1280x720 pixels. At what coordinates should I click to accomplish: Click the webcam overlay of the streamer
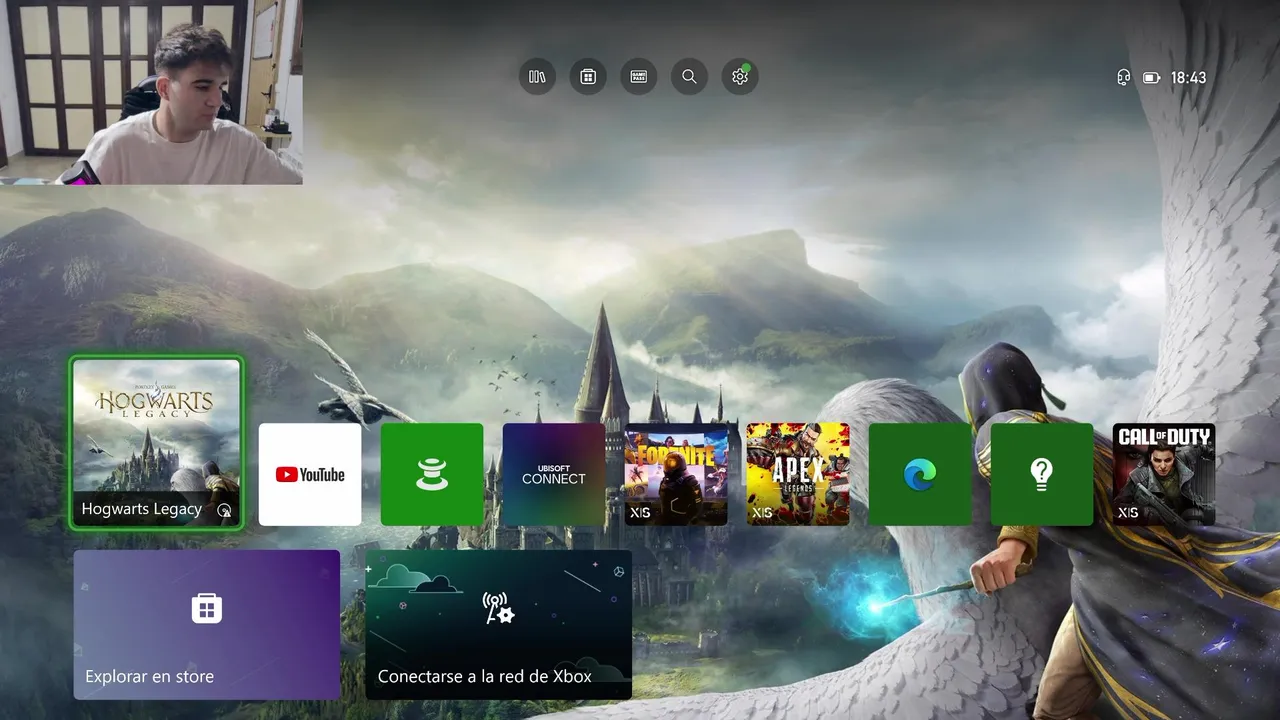pos(151,92)
